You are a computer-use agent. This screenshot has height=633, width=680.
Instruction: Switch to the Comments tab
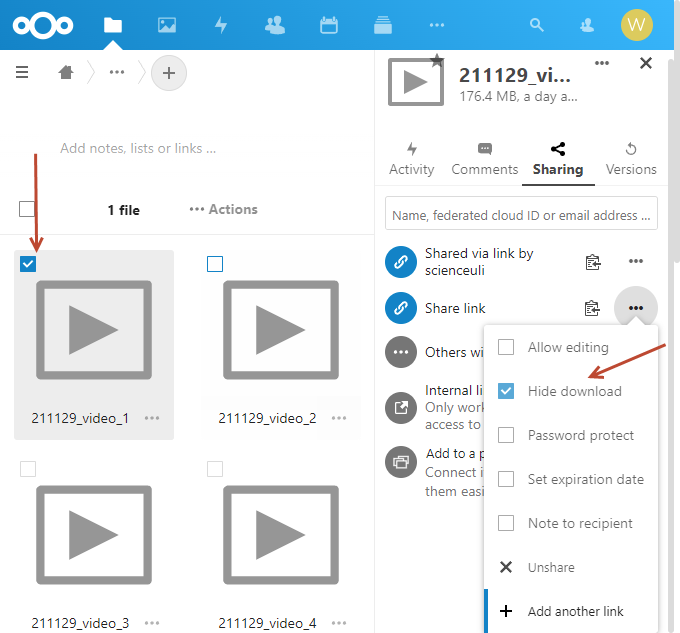click(485, 159)
